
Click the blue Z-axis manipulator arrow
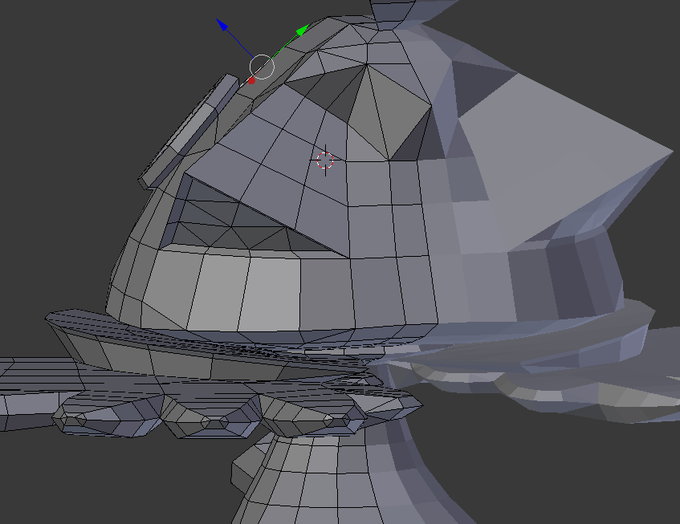click(x=222, y=25)
